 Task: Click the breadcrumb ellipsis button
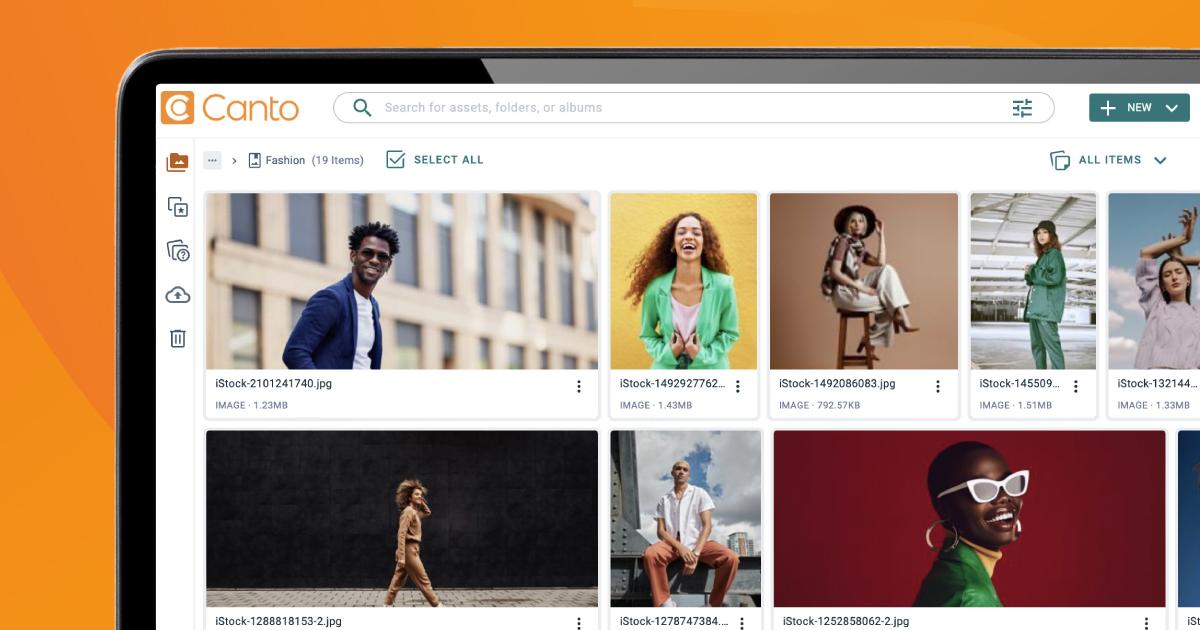click(212, 160)
